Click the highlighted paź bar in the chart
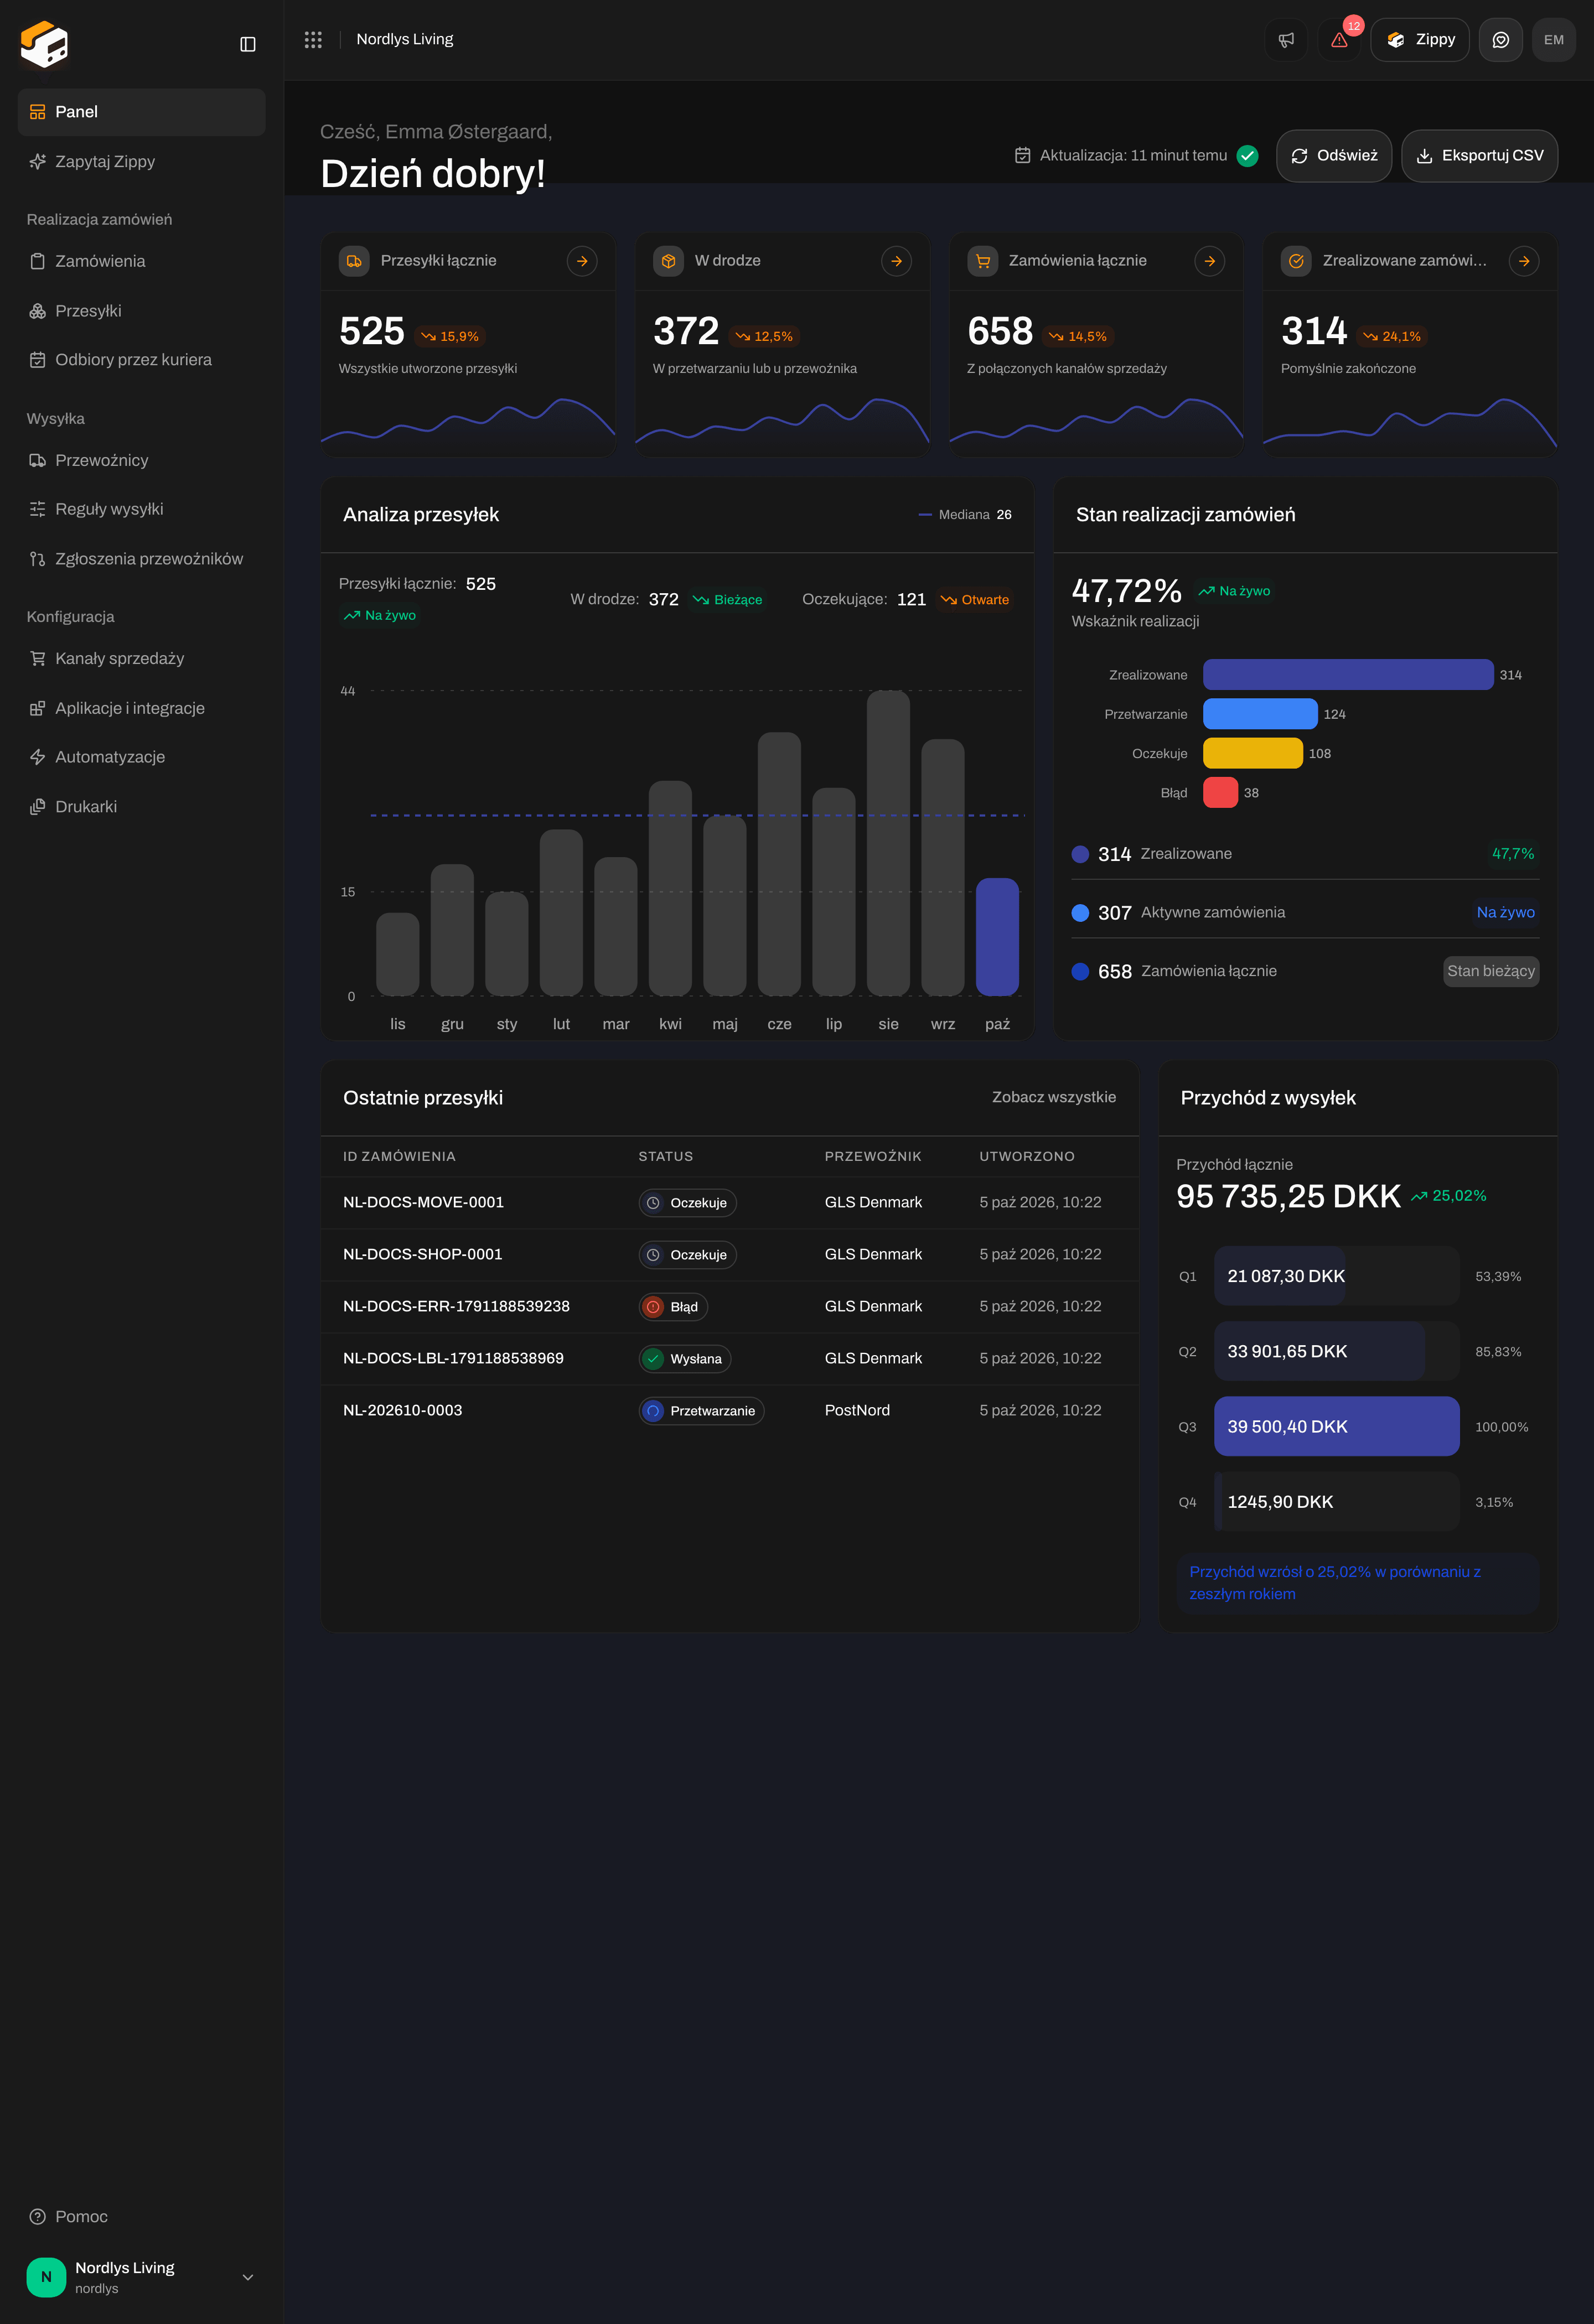 pos(997,937)
